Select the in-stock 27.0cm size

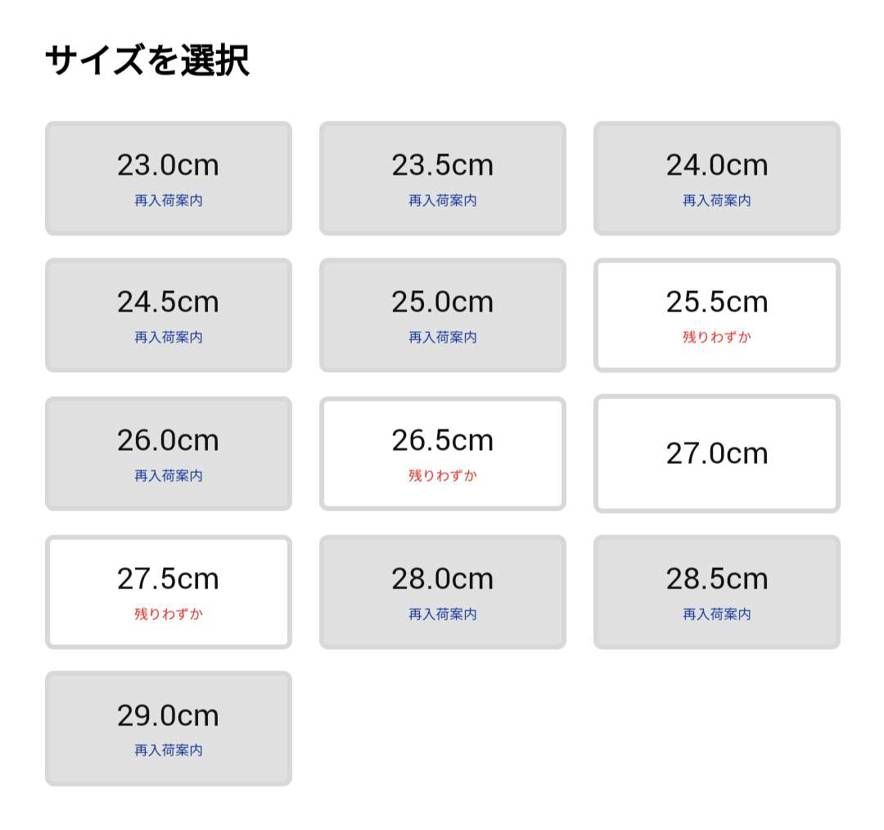click(x=716, y=453)
